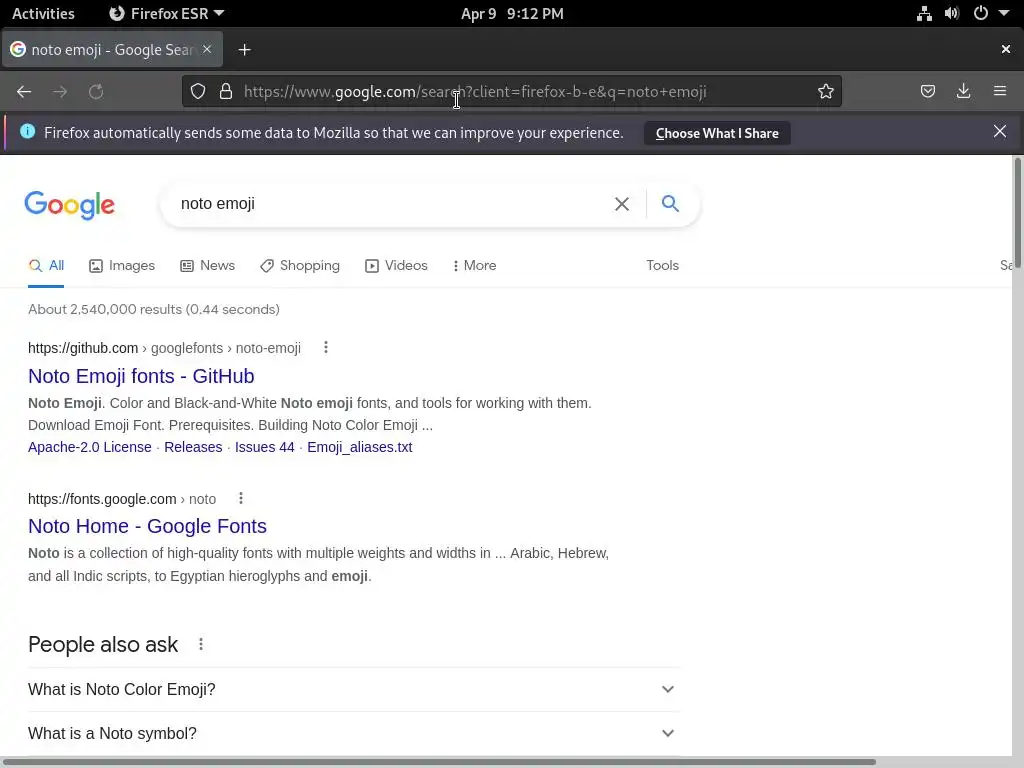Clear the search box with X icon
Viewport: 1024px width, 768px height.
click(622, 204)
